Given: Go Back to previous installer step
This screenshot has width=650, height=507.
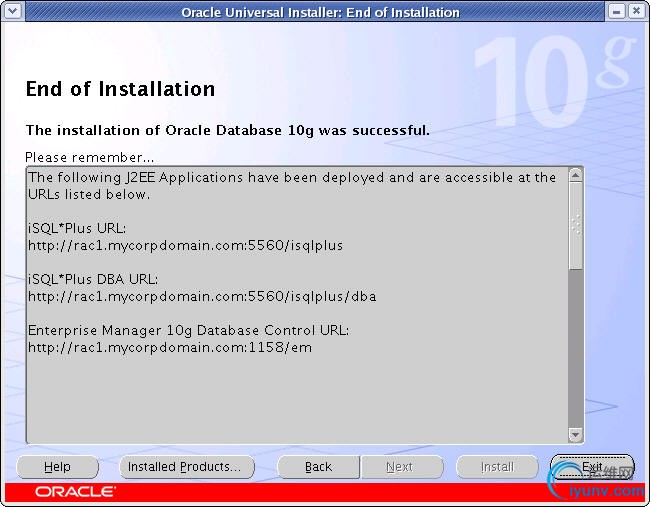Looking at the screenshot, I should point(318,467).
